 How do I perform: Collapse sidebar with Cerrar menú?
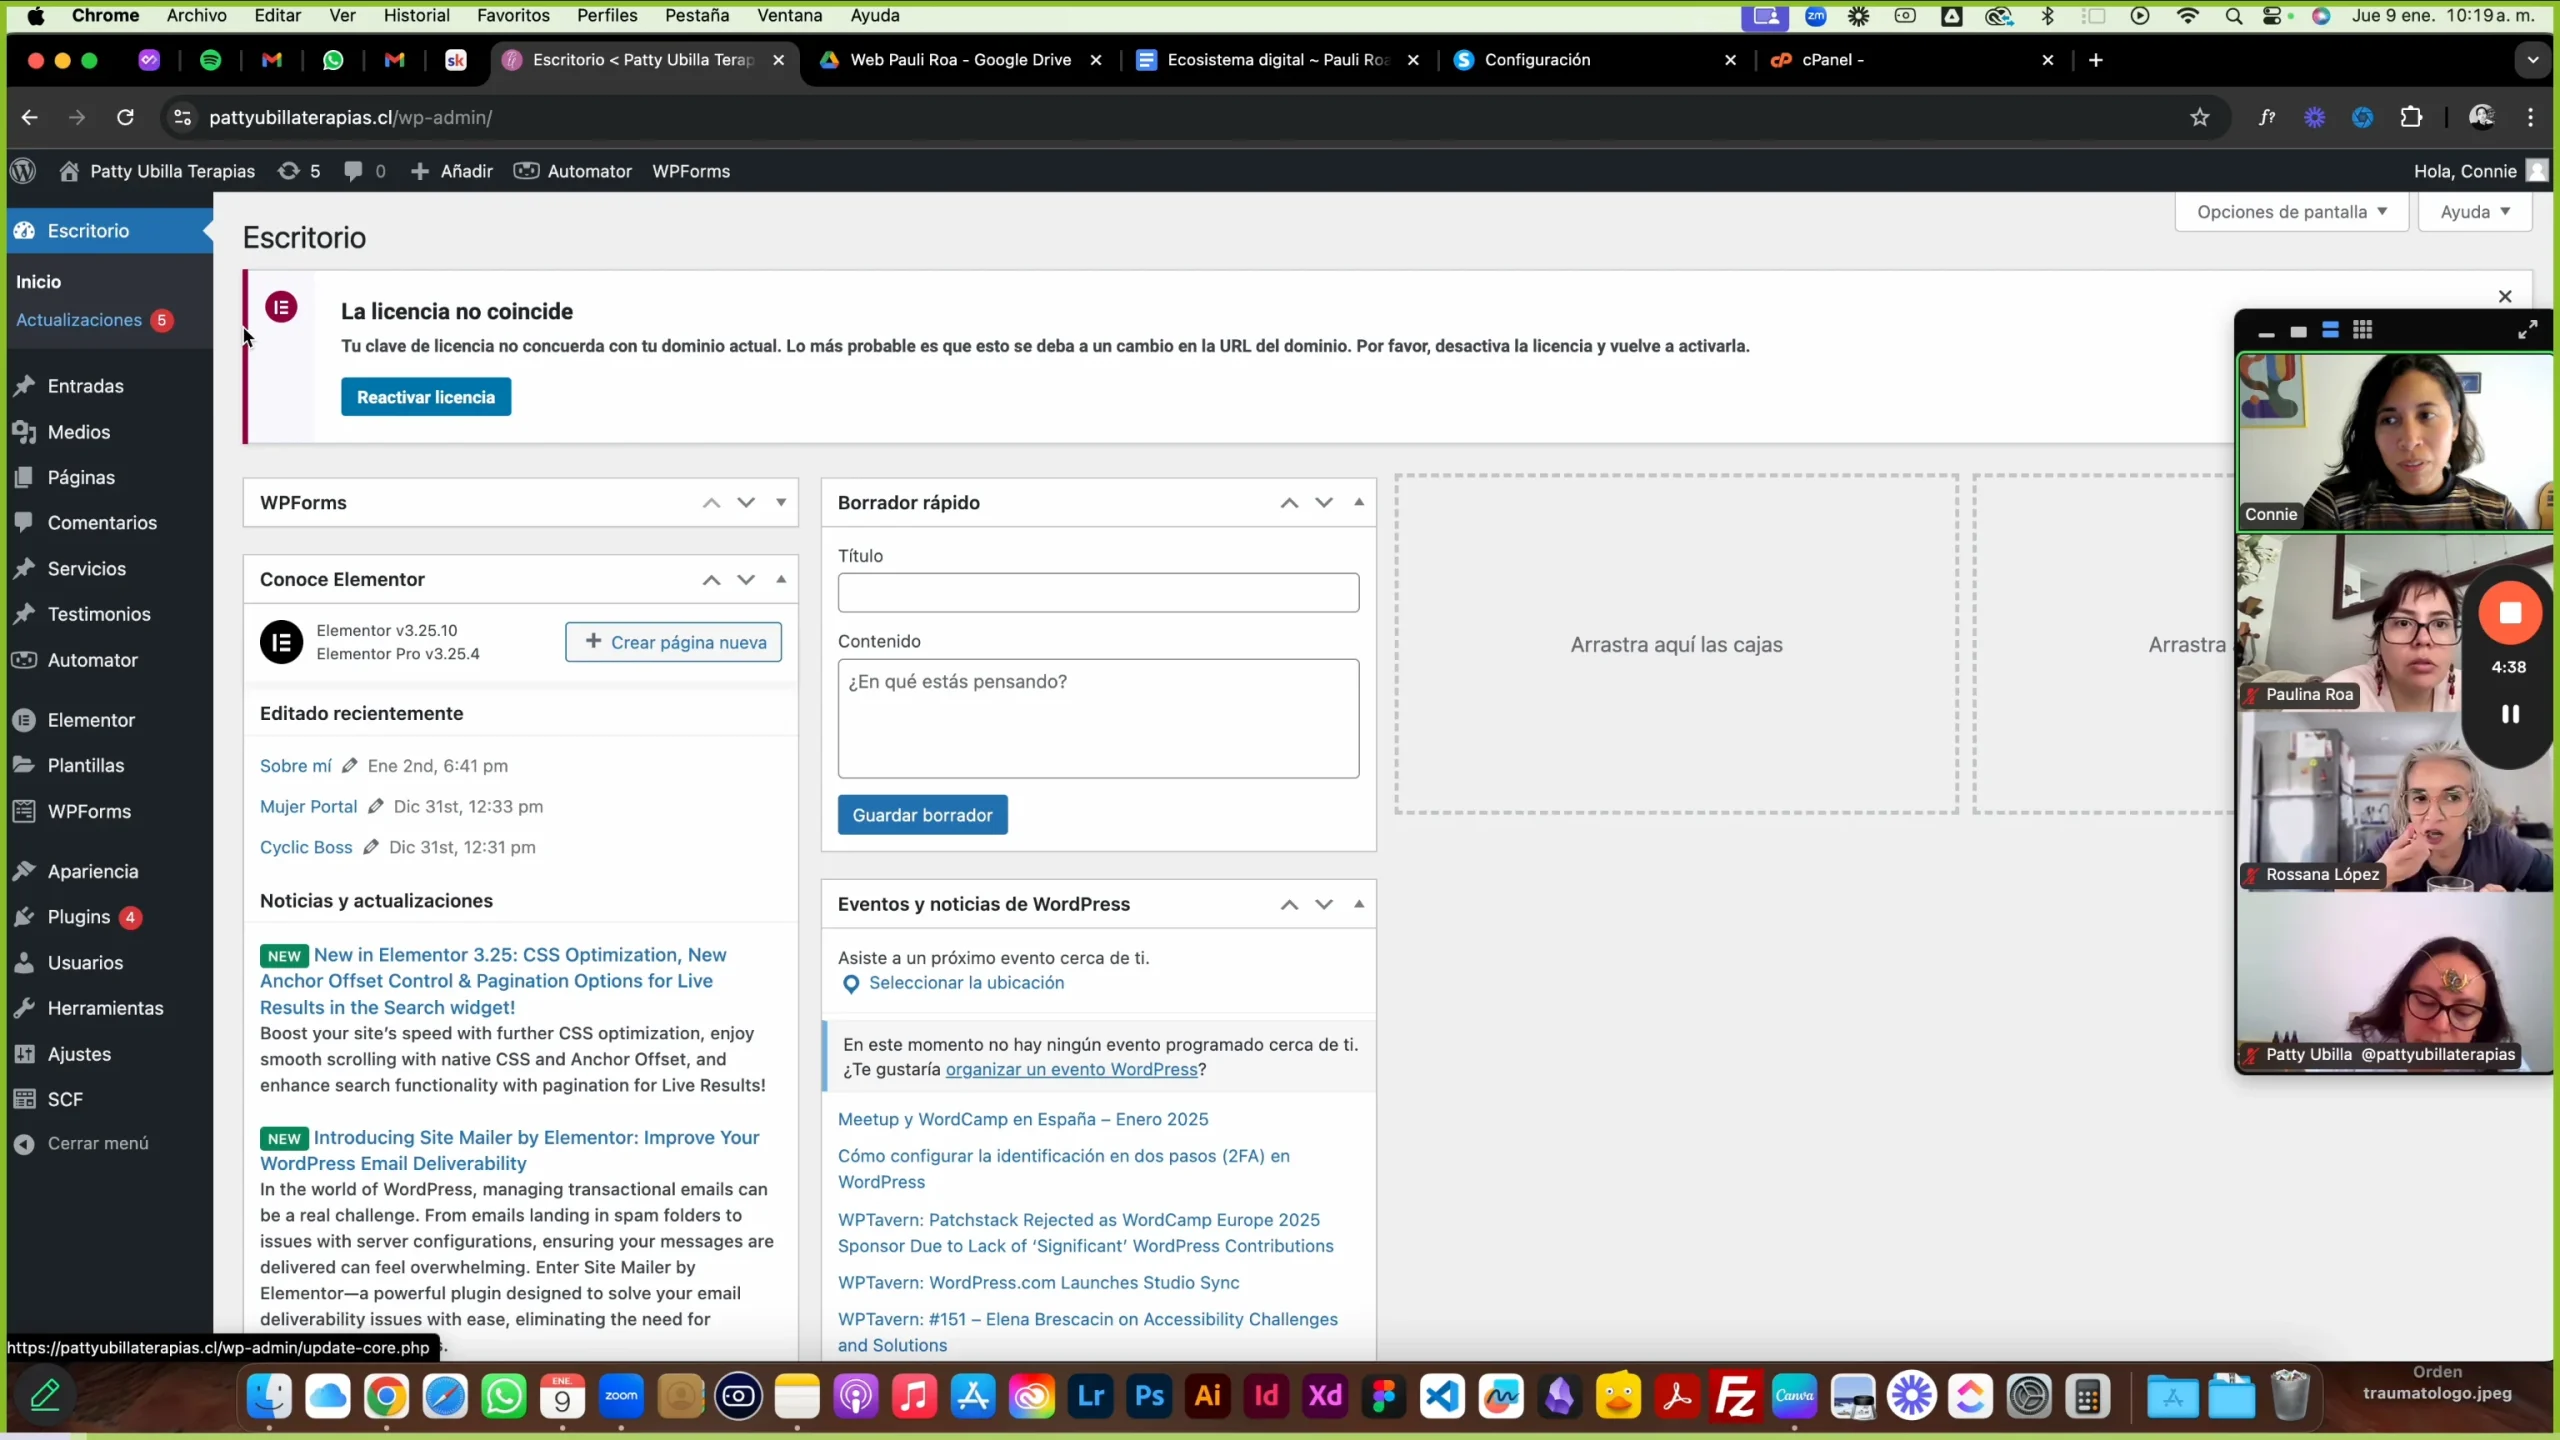(98, 1143)
